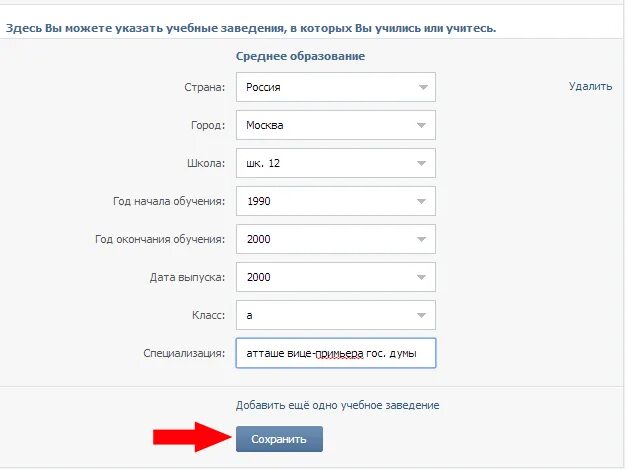This screenshot has height=469, width=631.
Task: Click the Среднее образование section heading
Action: pyautogui.click(x=300, y=56)
